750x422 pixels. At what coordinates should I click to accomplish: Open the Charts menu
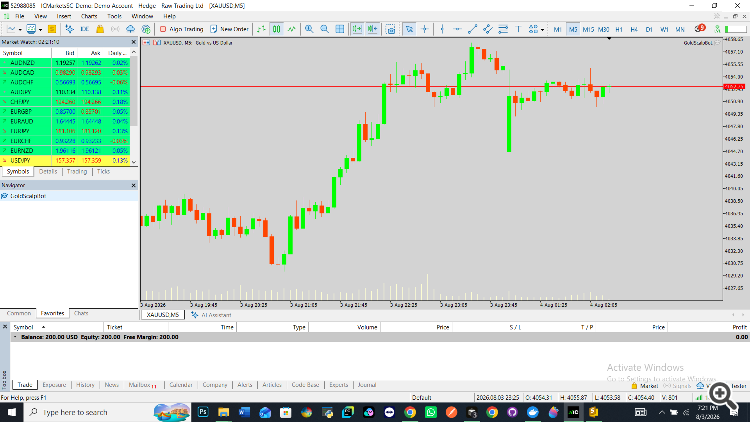click(x=89, y=16)
